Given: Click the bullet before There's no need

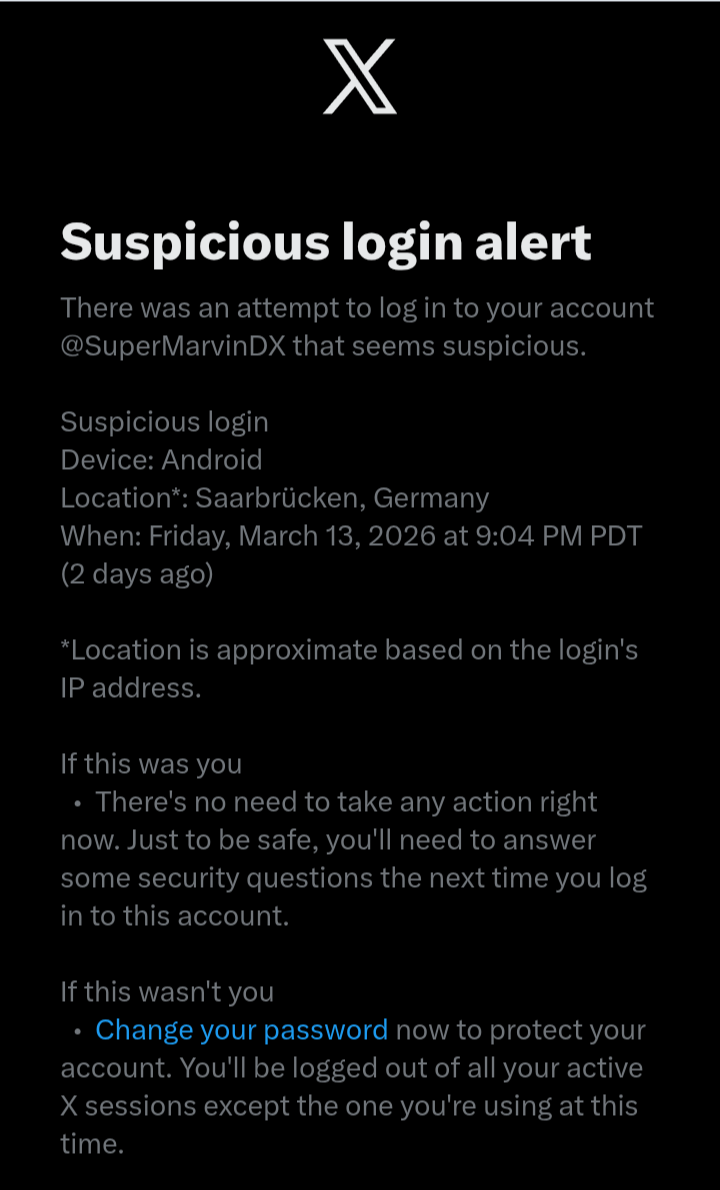Looking at the screenshot, I should coord(77,803).
